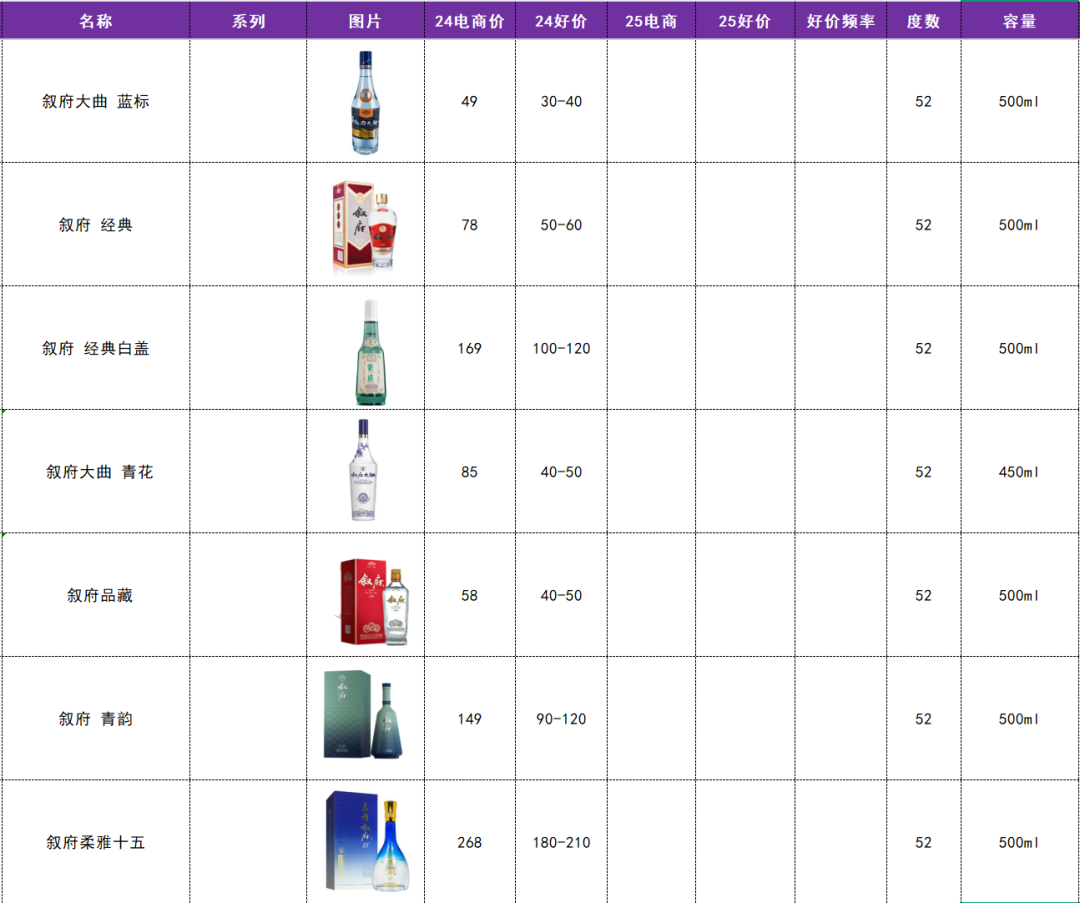Select the 180-210 price range cell
The image size is (1080, 903).
(561, 842)
